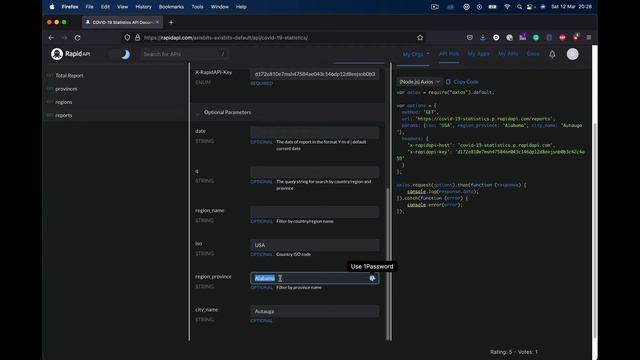Click the X-RapidAPI-Key field
This screenshot has width=640, height=360.
pyautogui.click(x=315, y=74)
